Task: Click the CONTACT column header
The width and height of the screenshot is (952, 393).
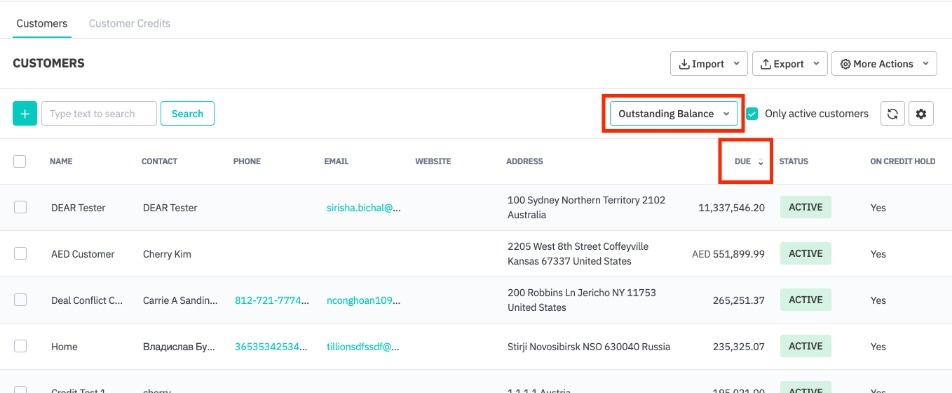Action: click(159, 162)
